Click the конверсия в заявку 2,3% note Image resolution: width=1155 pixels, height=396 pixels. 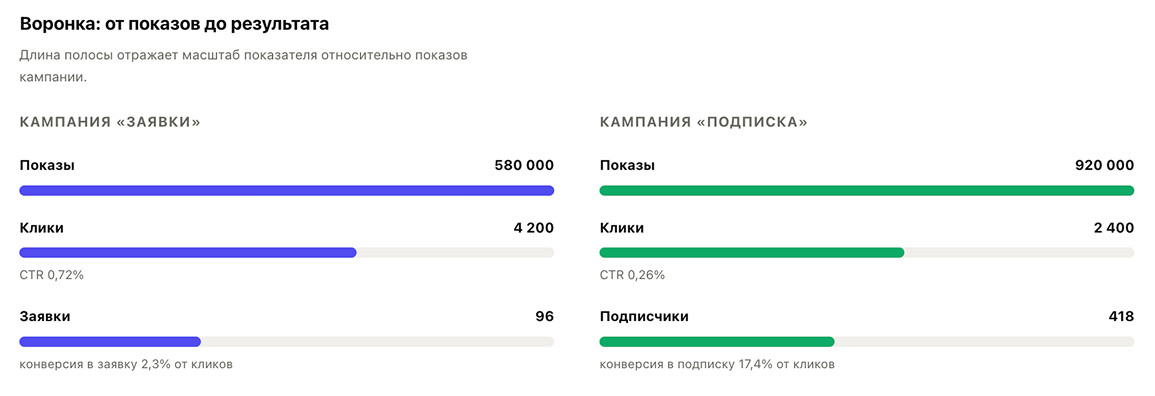point(126,364)
